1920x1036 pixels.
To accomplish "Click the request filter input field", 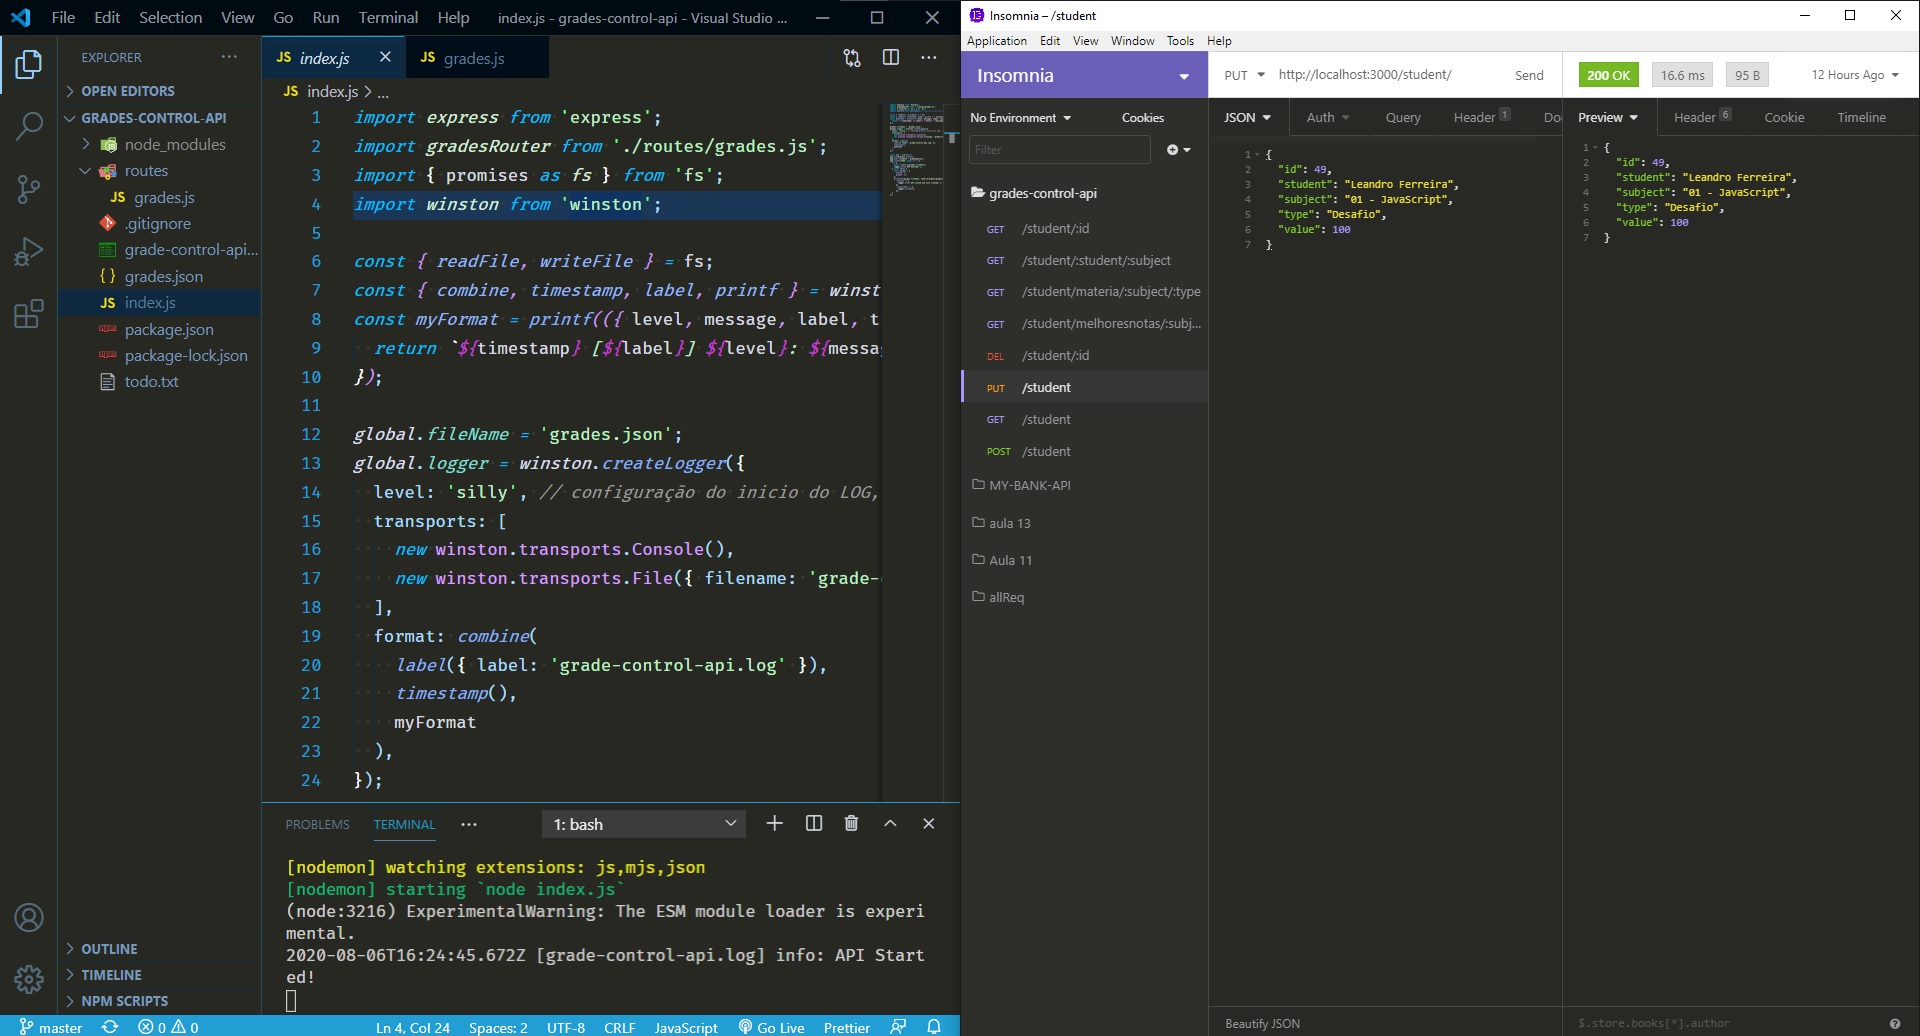I will click(x=1058, y=149).
